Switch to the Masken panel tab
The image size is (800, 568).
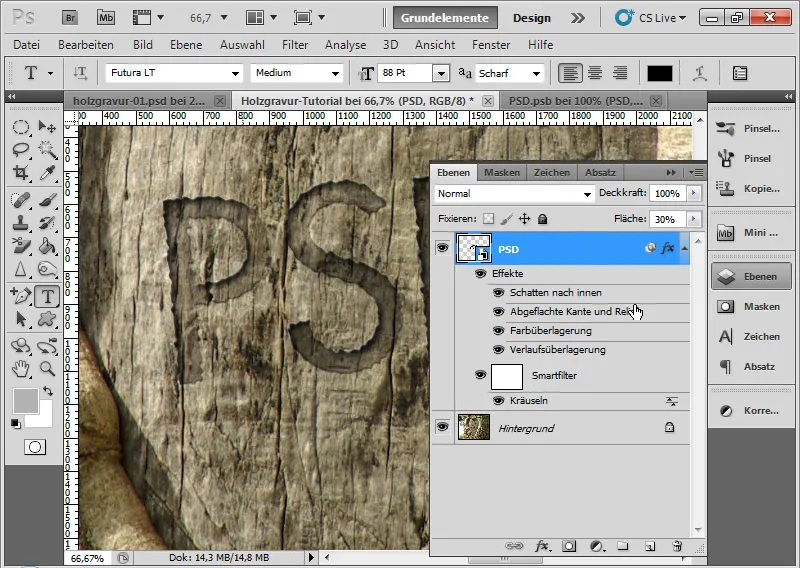[x=502, y=172]
